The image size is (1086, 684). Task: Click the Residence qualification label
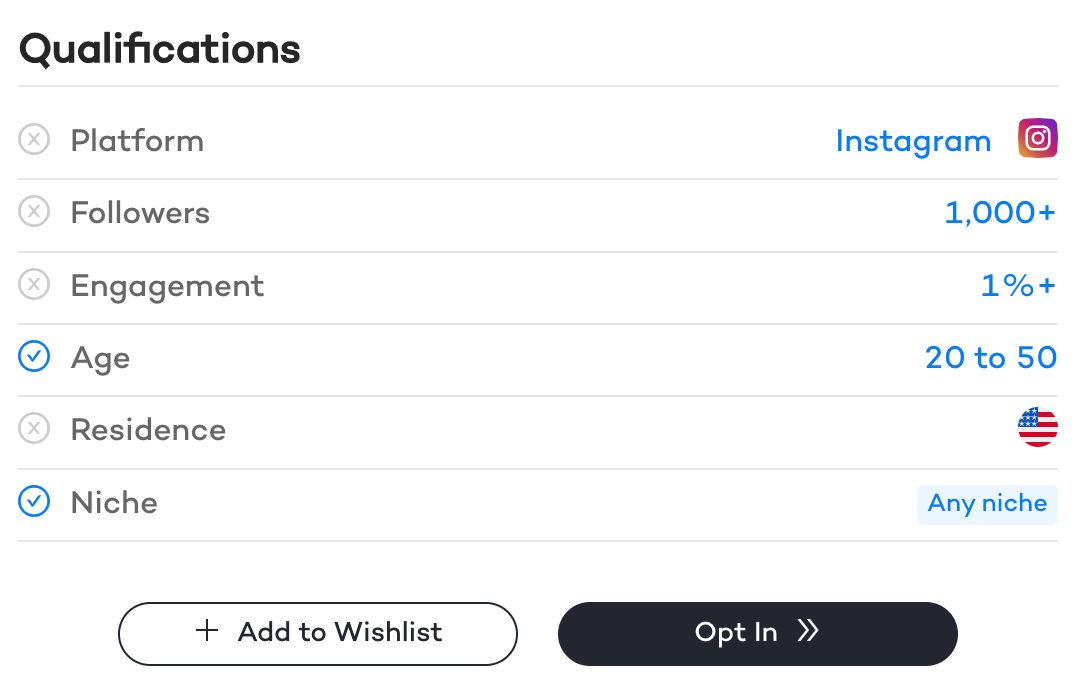(148, 430)
